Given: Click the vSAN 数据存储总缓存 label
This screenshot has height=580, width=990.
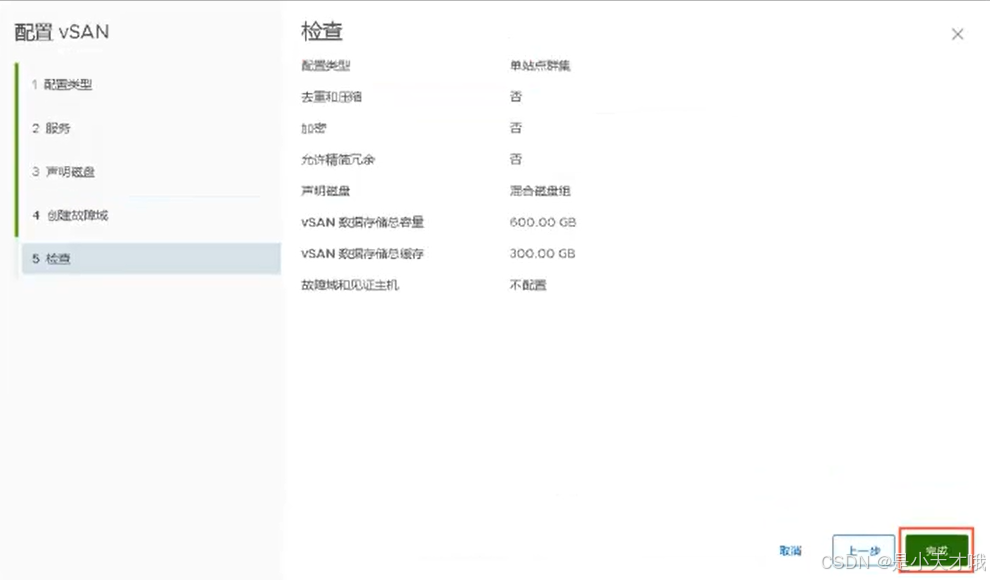Looking at the screenshot, I should 362,254.
